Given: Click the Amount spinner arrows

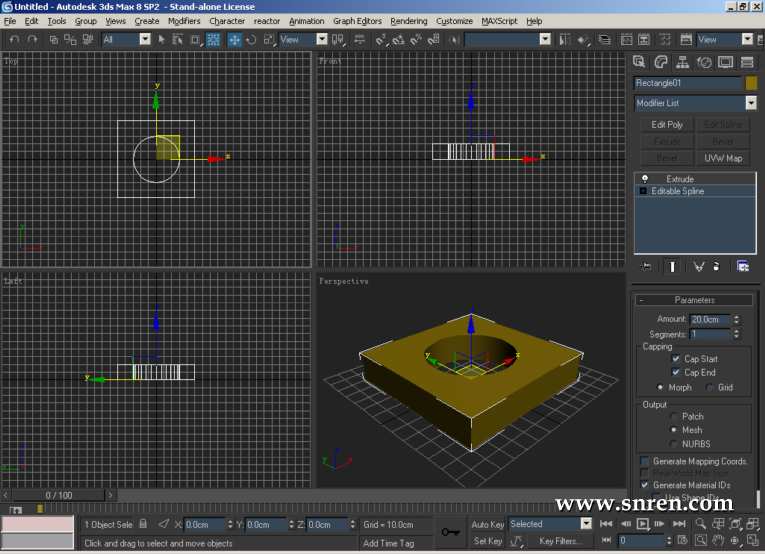Looking at the screenshot, I should [736, 319].
